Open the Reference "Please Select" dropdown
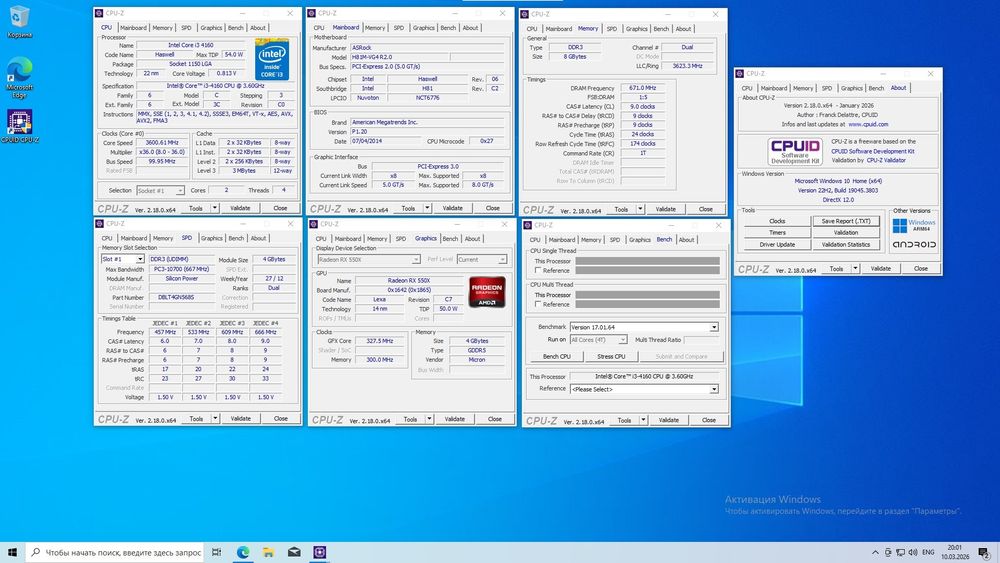 (x=713, y=389)
